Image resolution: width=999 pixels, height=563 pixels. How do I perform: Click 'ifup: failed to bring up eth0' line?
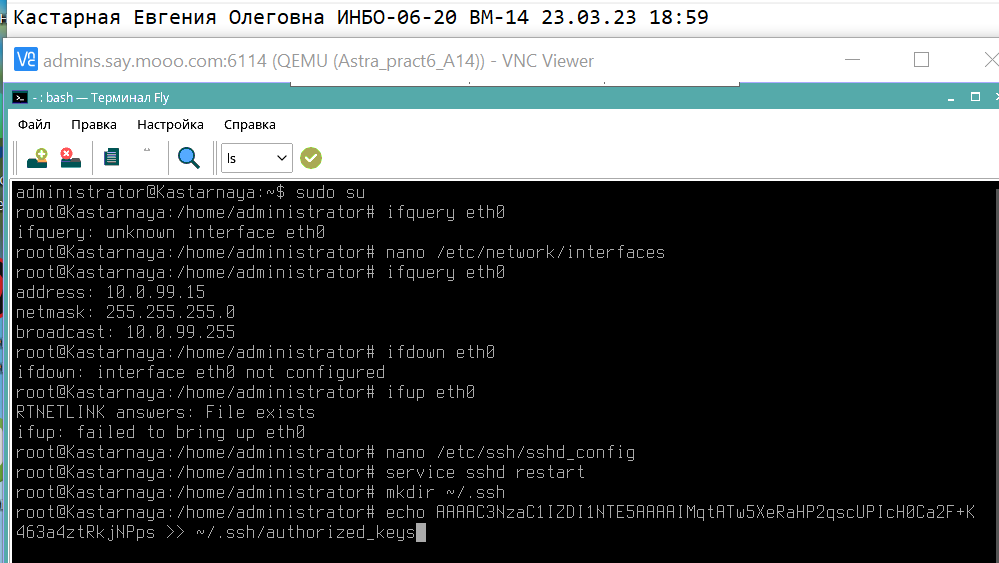pos(160,432)
